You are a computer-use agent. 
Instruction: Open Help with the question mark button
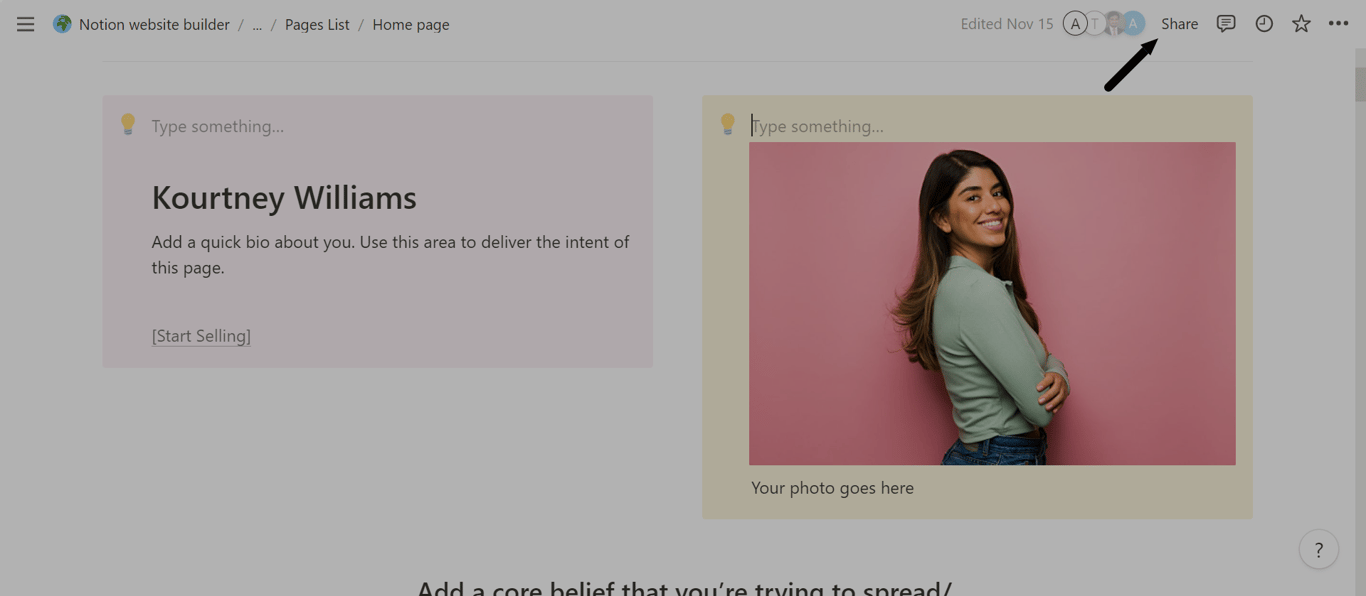click(x=1318, y=549)
